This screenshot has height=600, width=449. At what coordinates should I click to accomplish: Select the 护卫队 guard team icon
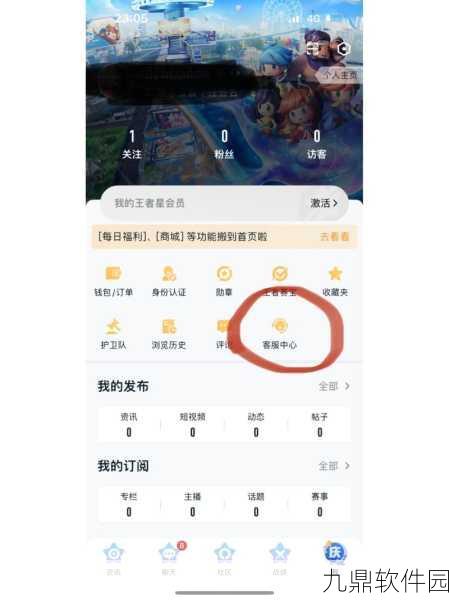pos(113,334)
